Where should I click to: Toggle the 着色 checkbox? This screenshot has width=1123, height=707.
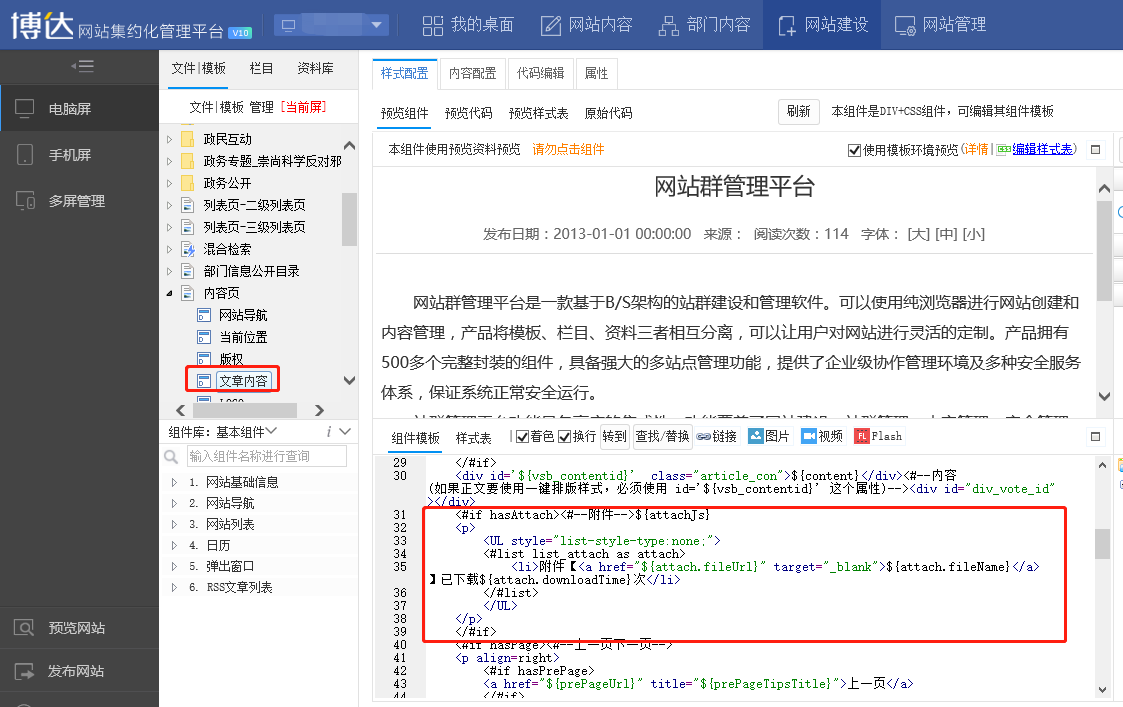pos(522,437)
